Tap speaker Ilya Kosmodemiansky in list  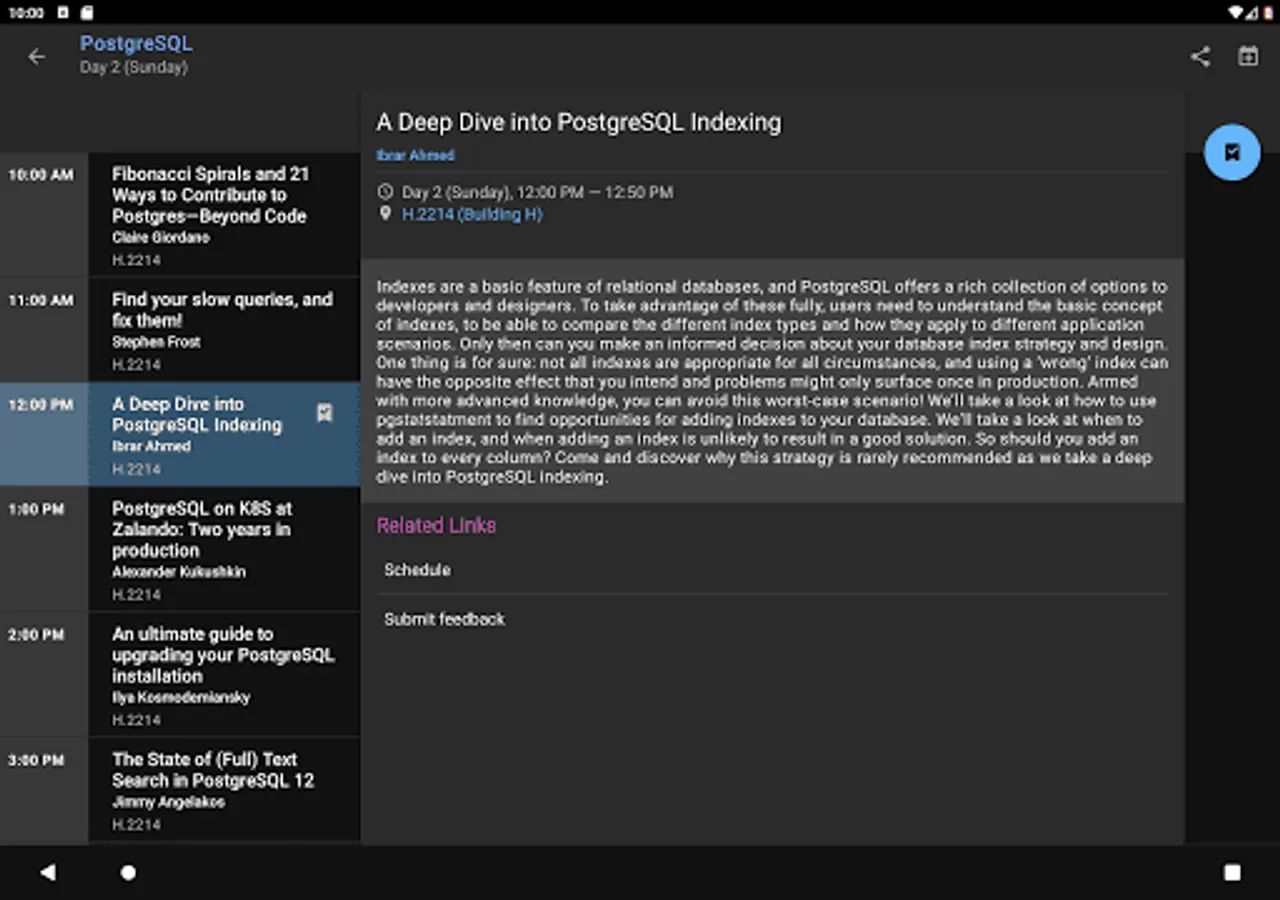pos(181,697)
